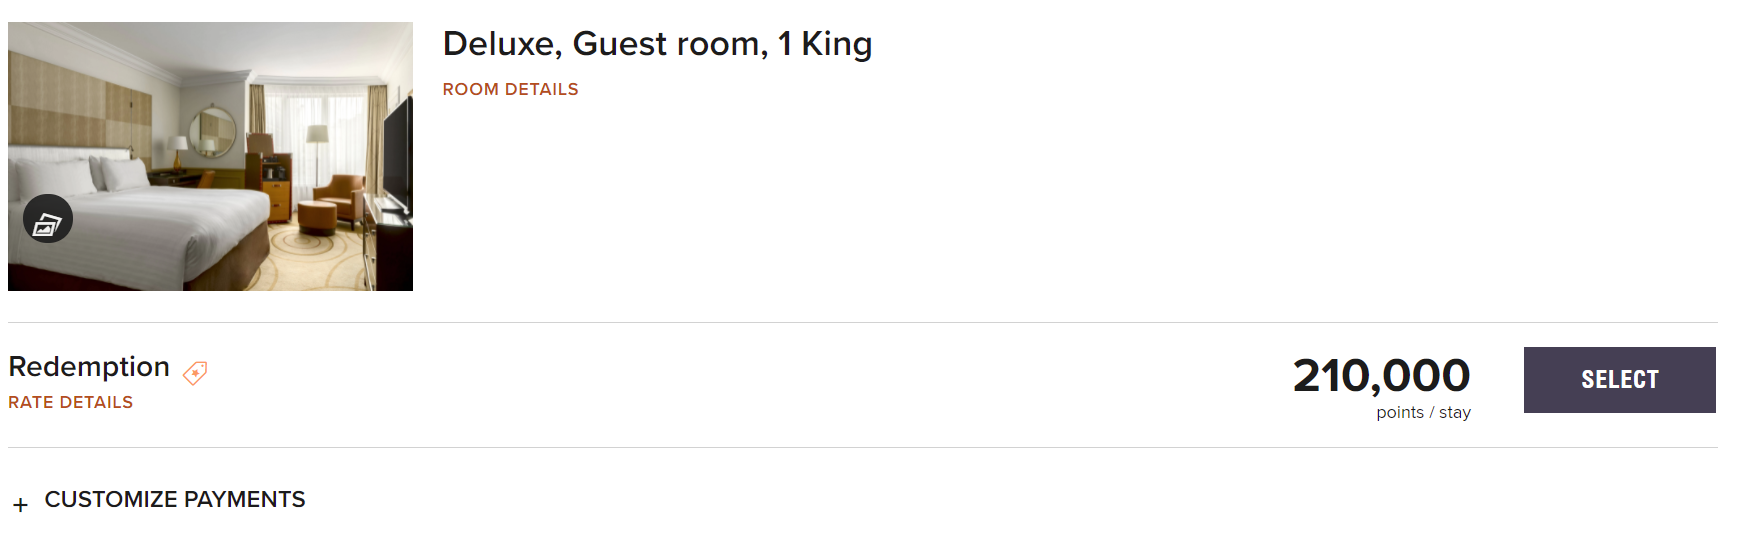Click the redemption rate tag icon
The height and width of the screenshot is (538, 1737).
click(x=195, y=373)
